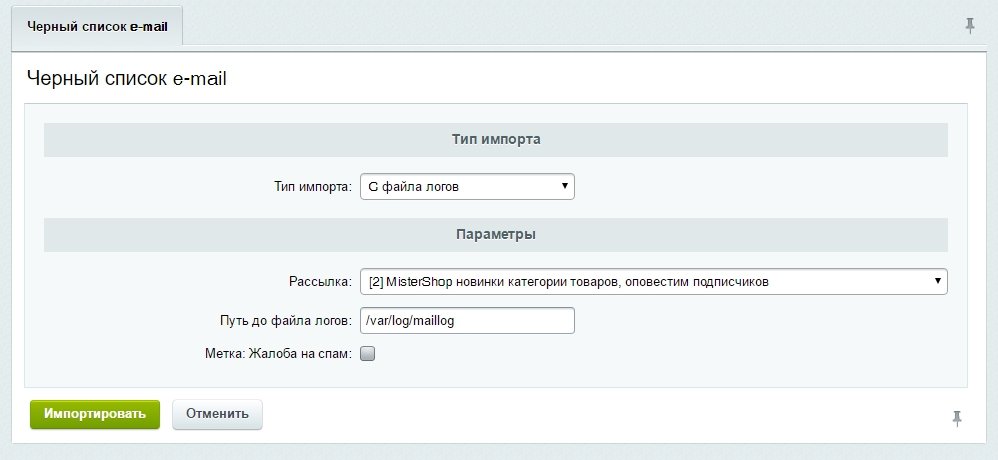Click the pin icon in the footer bar

(957, 418)
